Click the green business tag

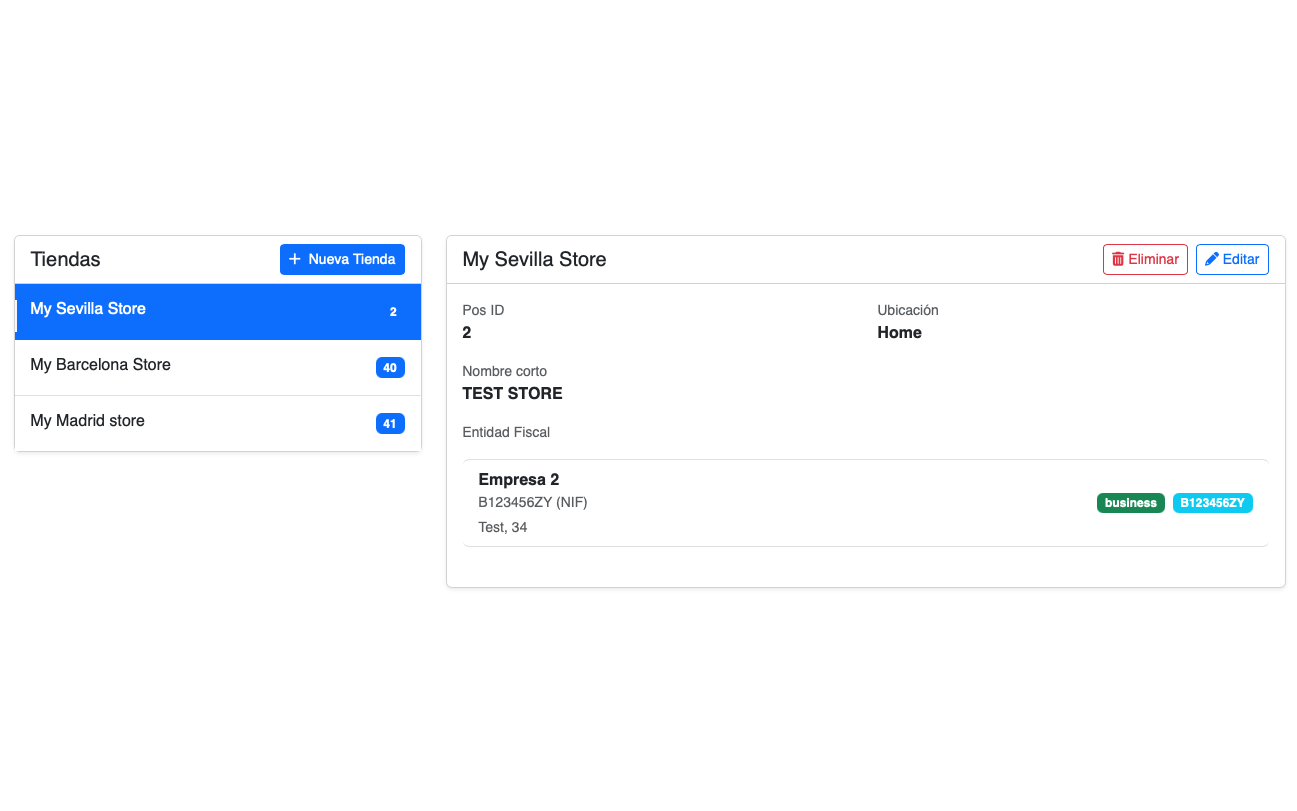tap(1130, 503)
